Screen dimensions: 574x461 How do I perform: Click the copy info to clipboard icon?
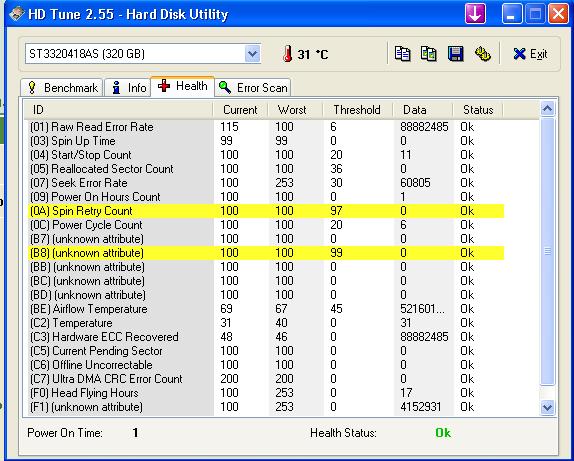coord(402,54)
